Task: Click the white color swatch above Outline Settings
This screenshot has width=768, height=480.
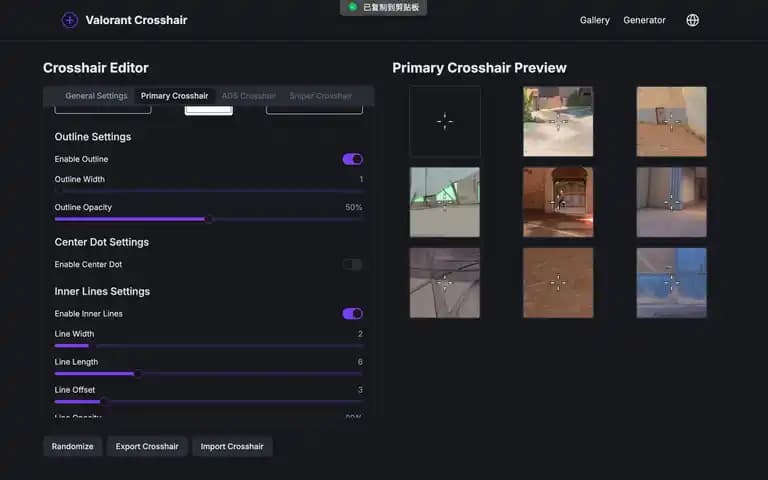Action: click(209, 110)
